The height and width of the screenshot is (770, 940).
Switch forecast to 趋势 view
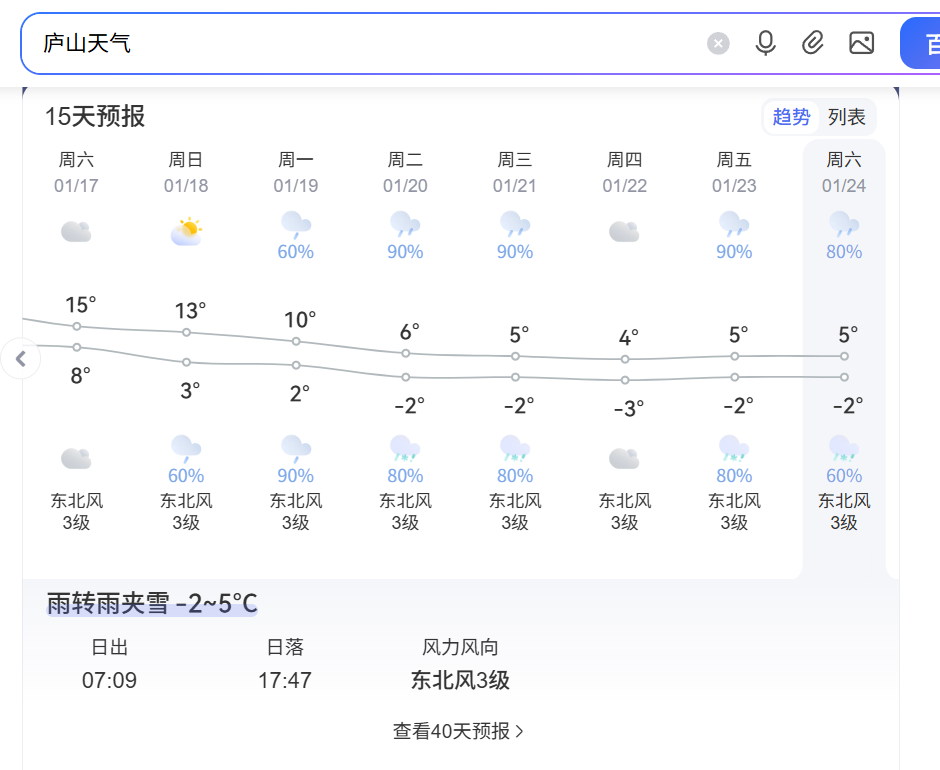(x=791, y=117)
